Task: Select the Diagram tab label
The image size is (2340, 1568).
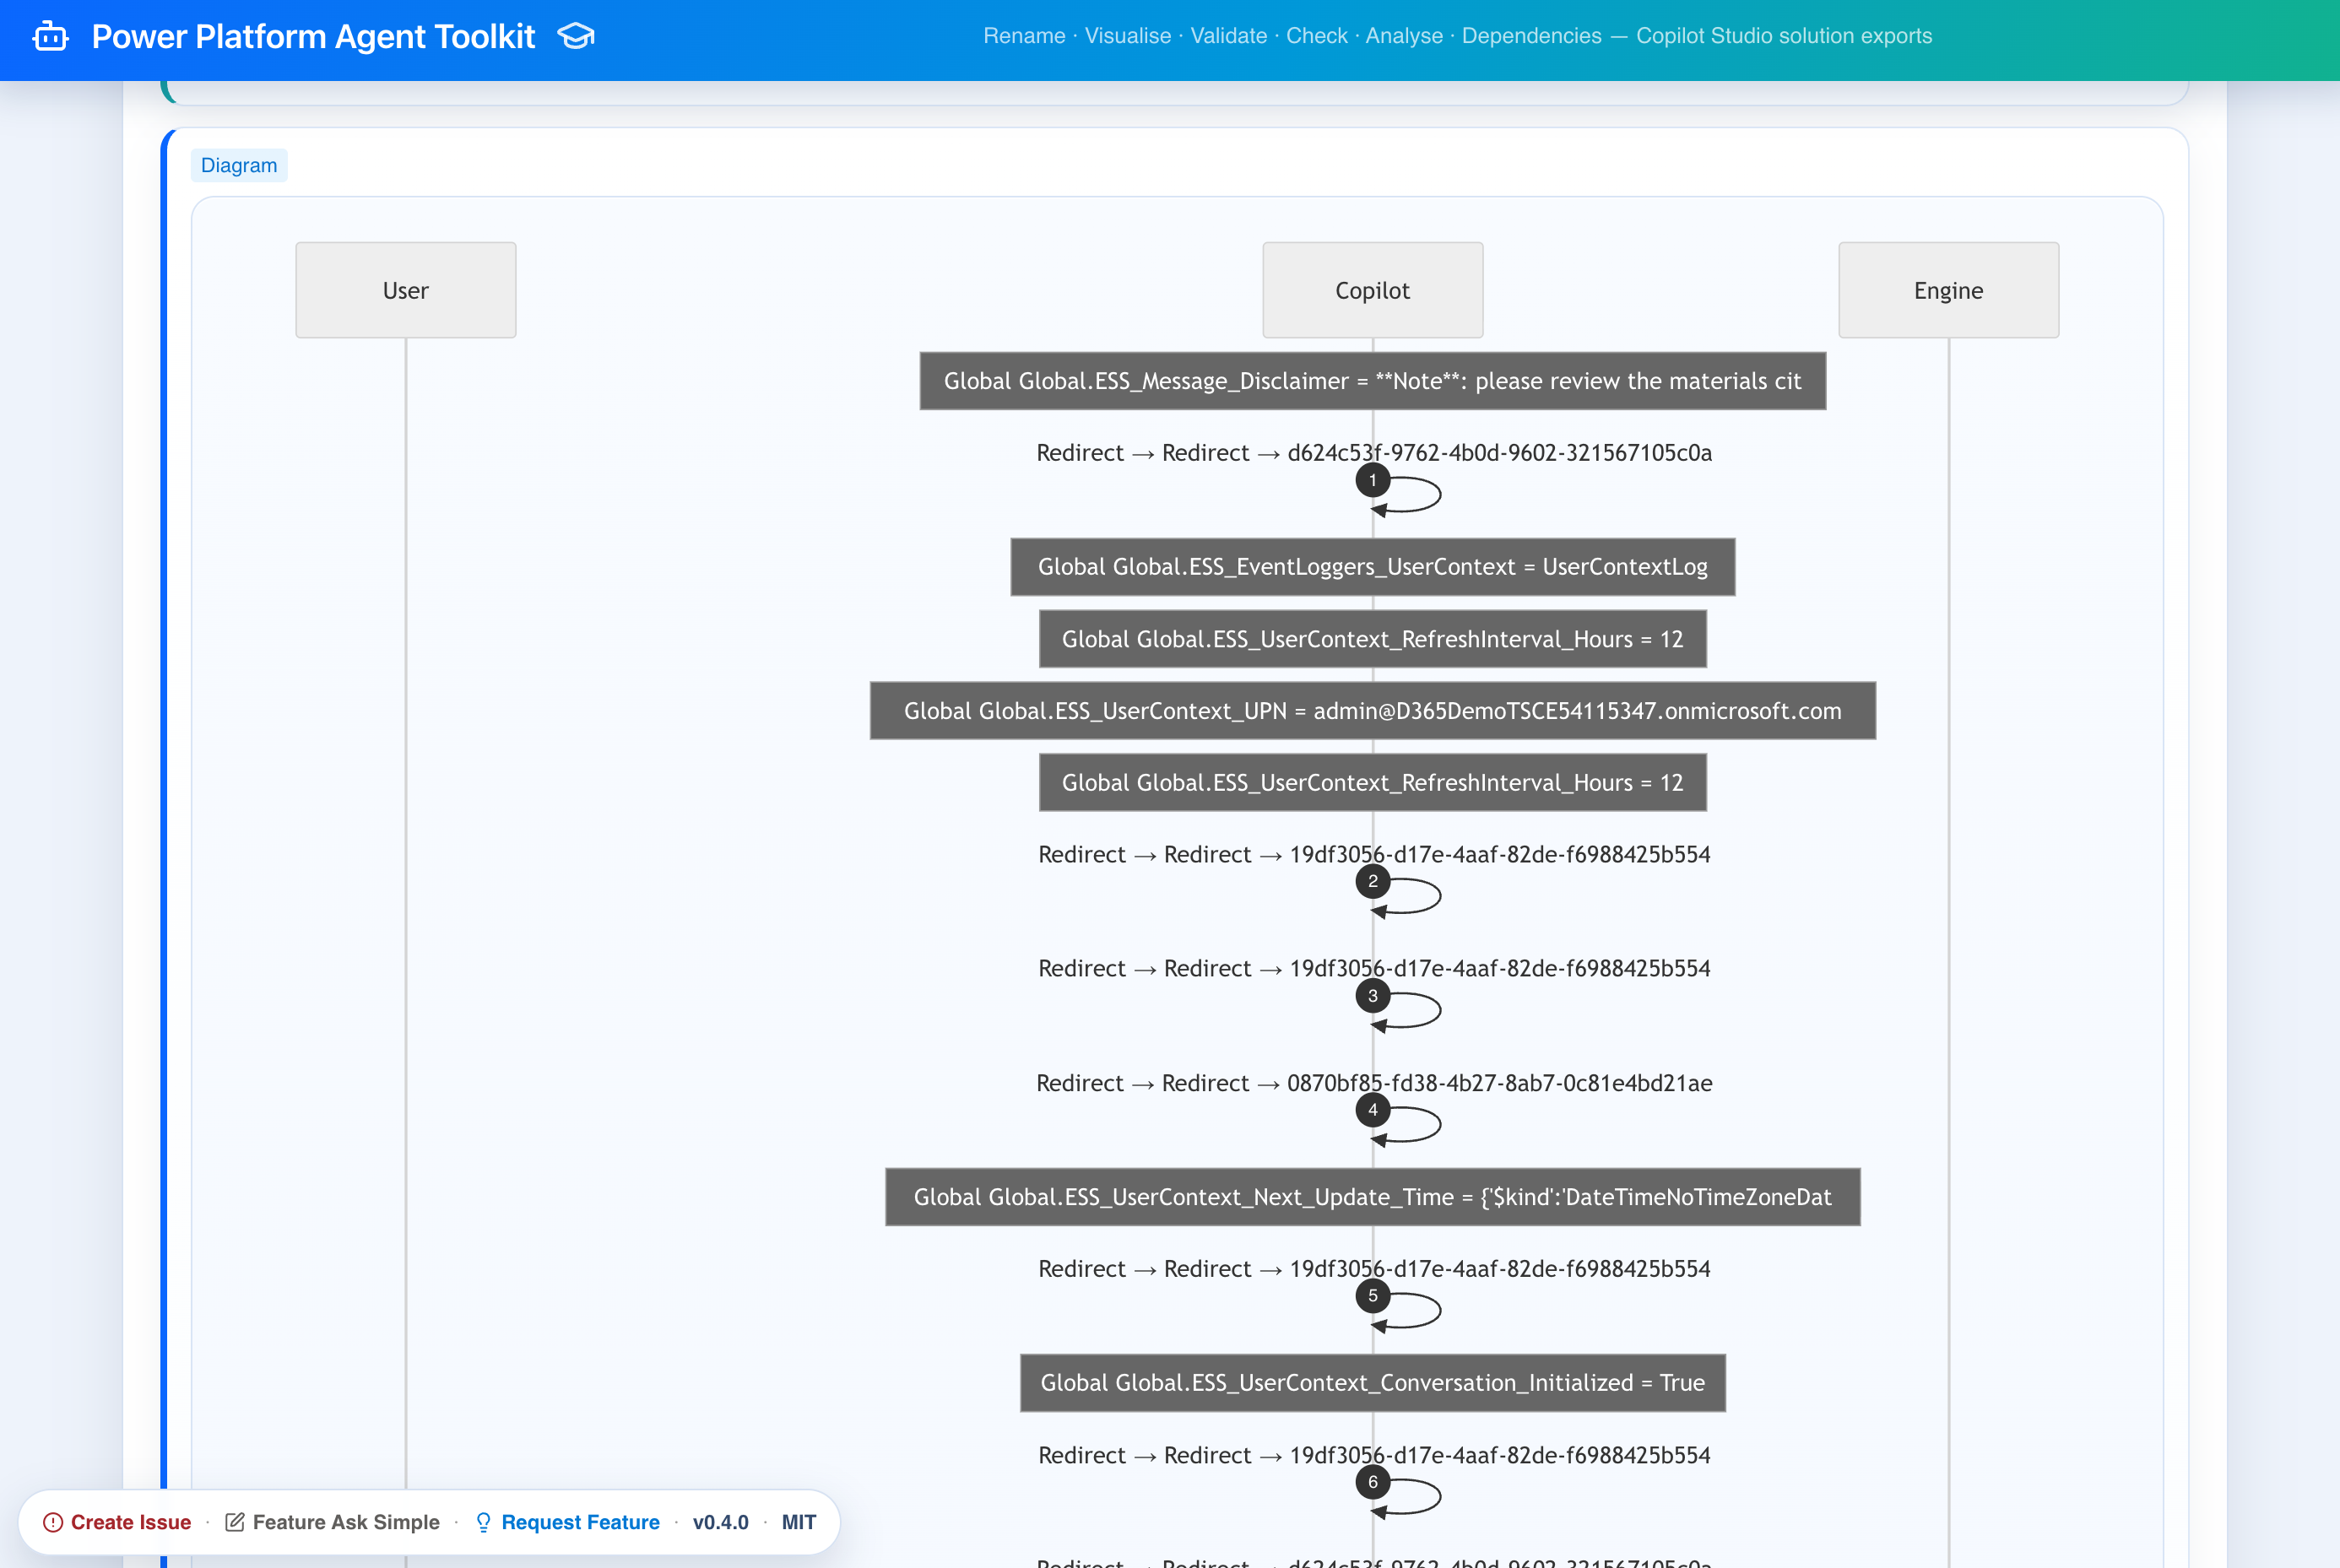Action: tap(239, 165)
